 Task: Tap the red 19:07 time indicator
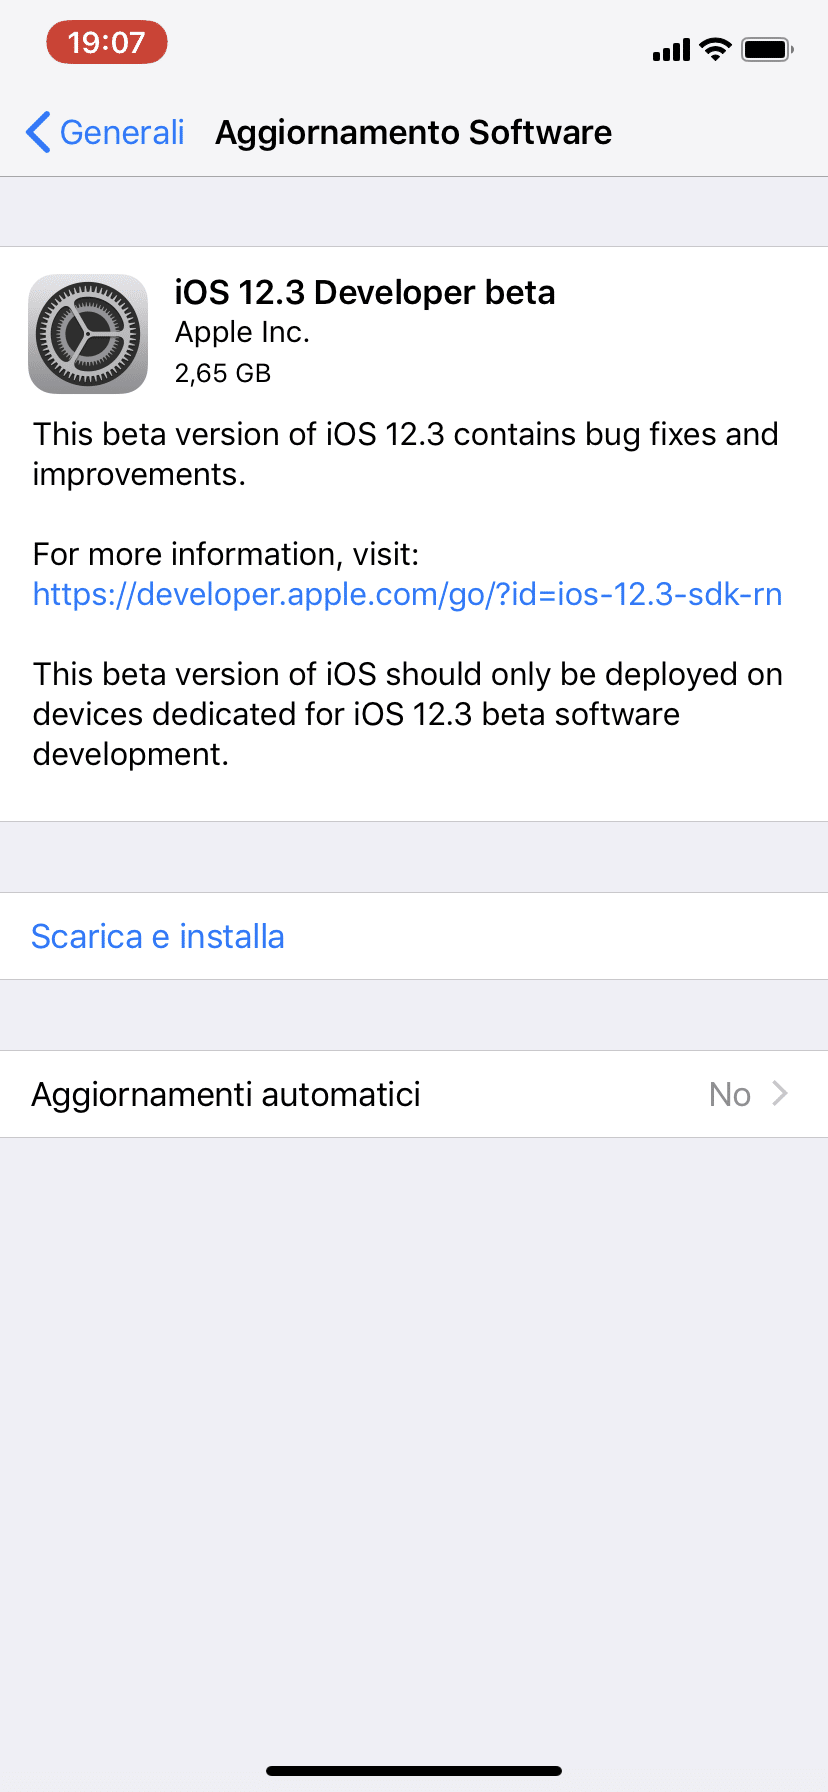[x=107, y=43]
